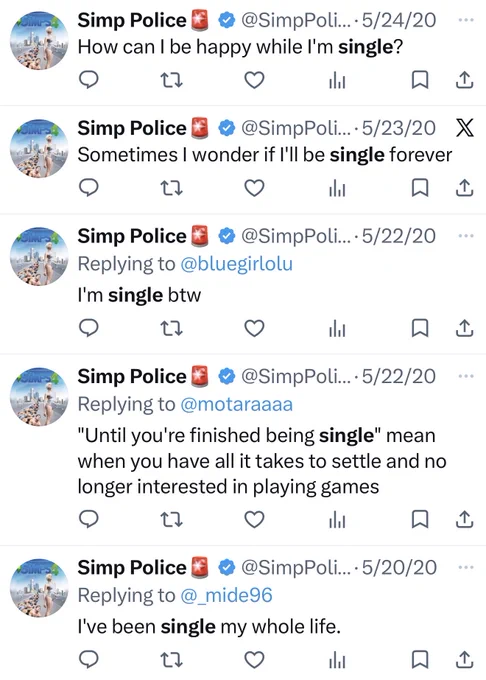486x680 pixels.
Task: View analytics for the 5/24/20 tweet
Action: [337, 80]
